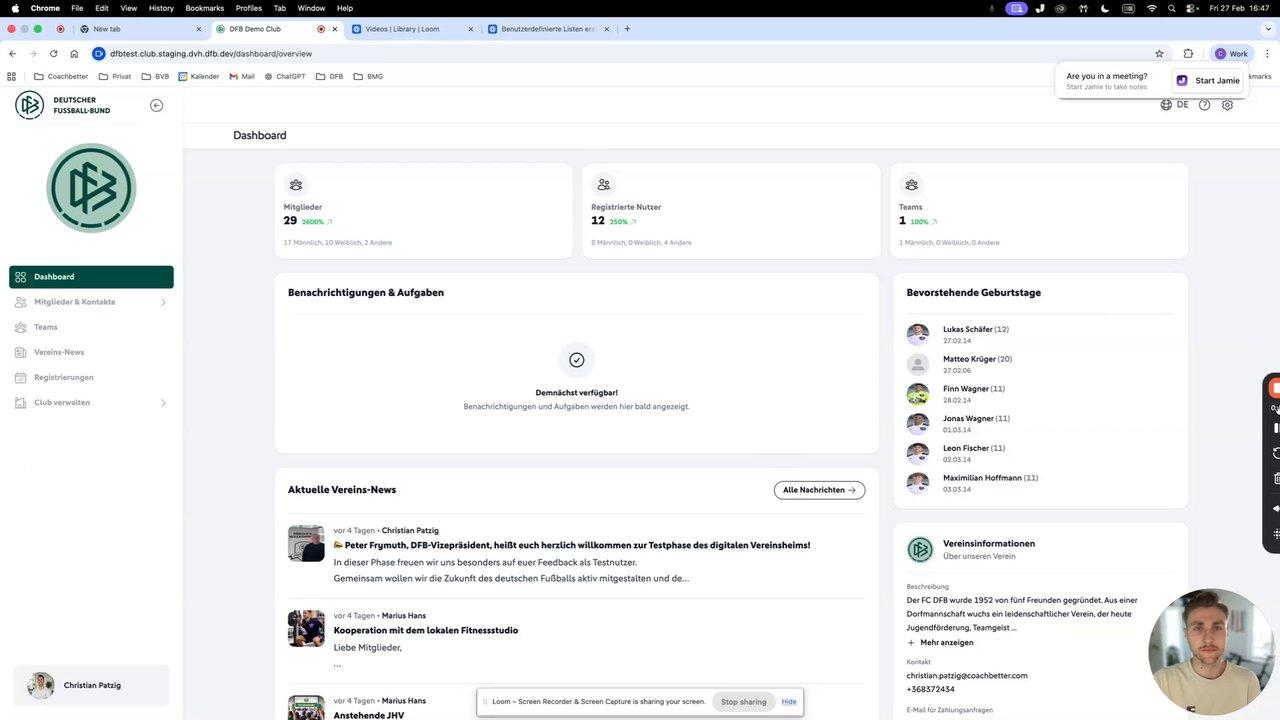Click the Start Jamie button
This screenshot has width=1280, height=720.
[x=1208, y=81]
